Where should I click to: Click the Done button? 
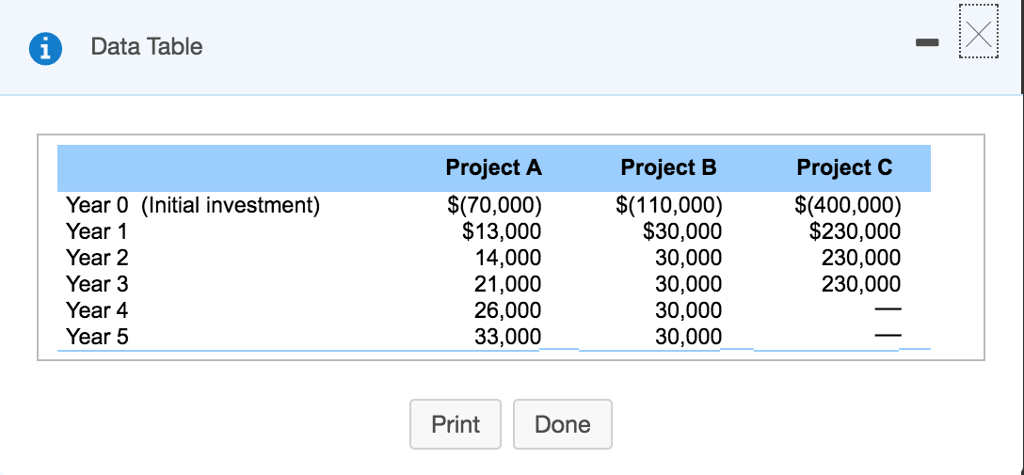click(562, 424)
